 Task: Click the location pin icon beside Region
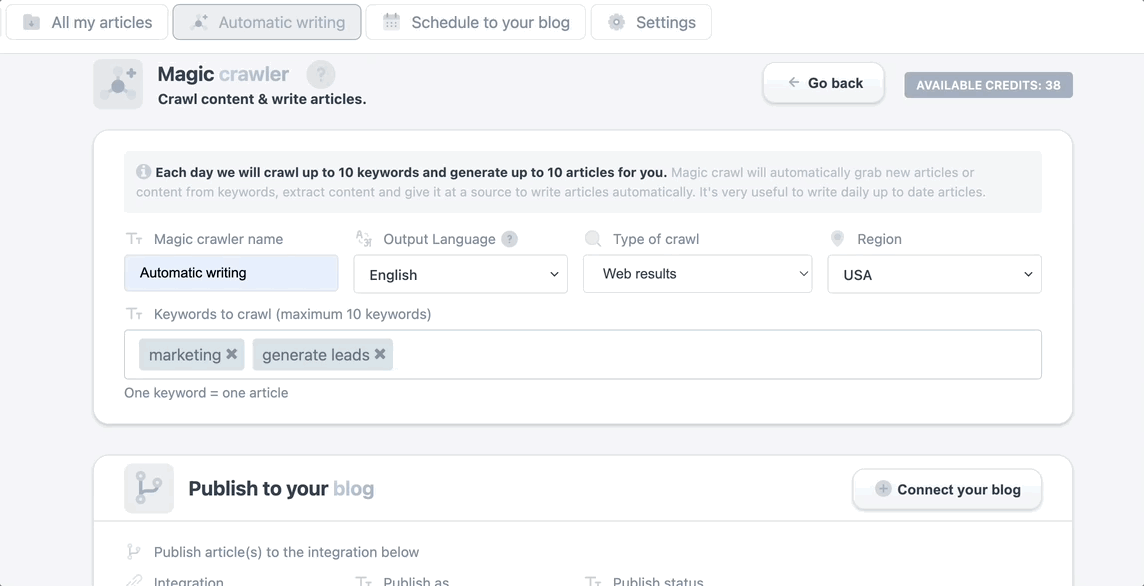click(838, 238)
